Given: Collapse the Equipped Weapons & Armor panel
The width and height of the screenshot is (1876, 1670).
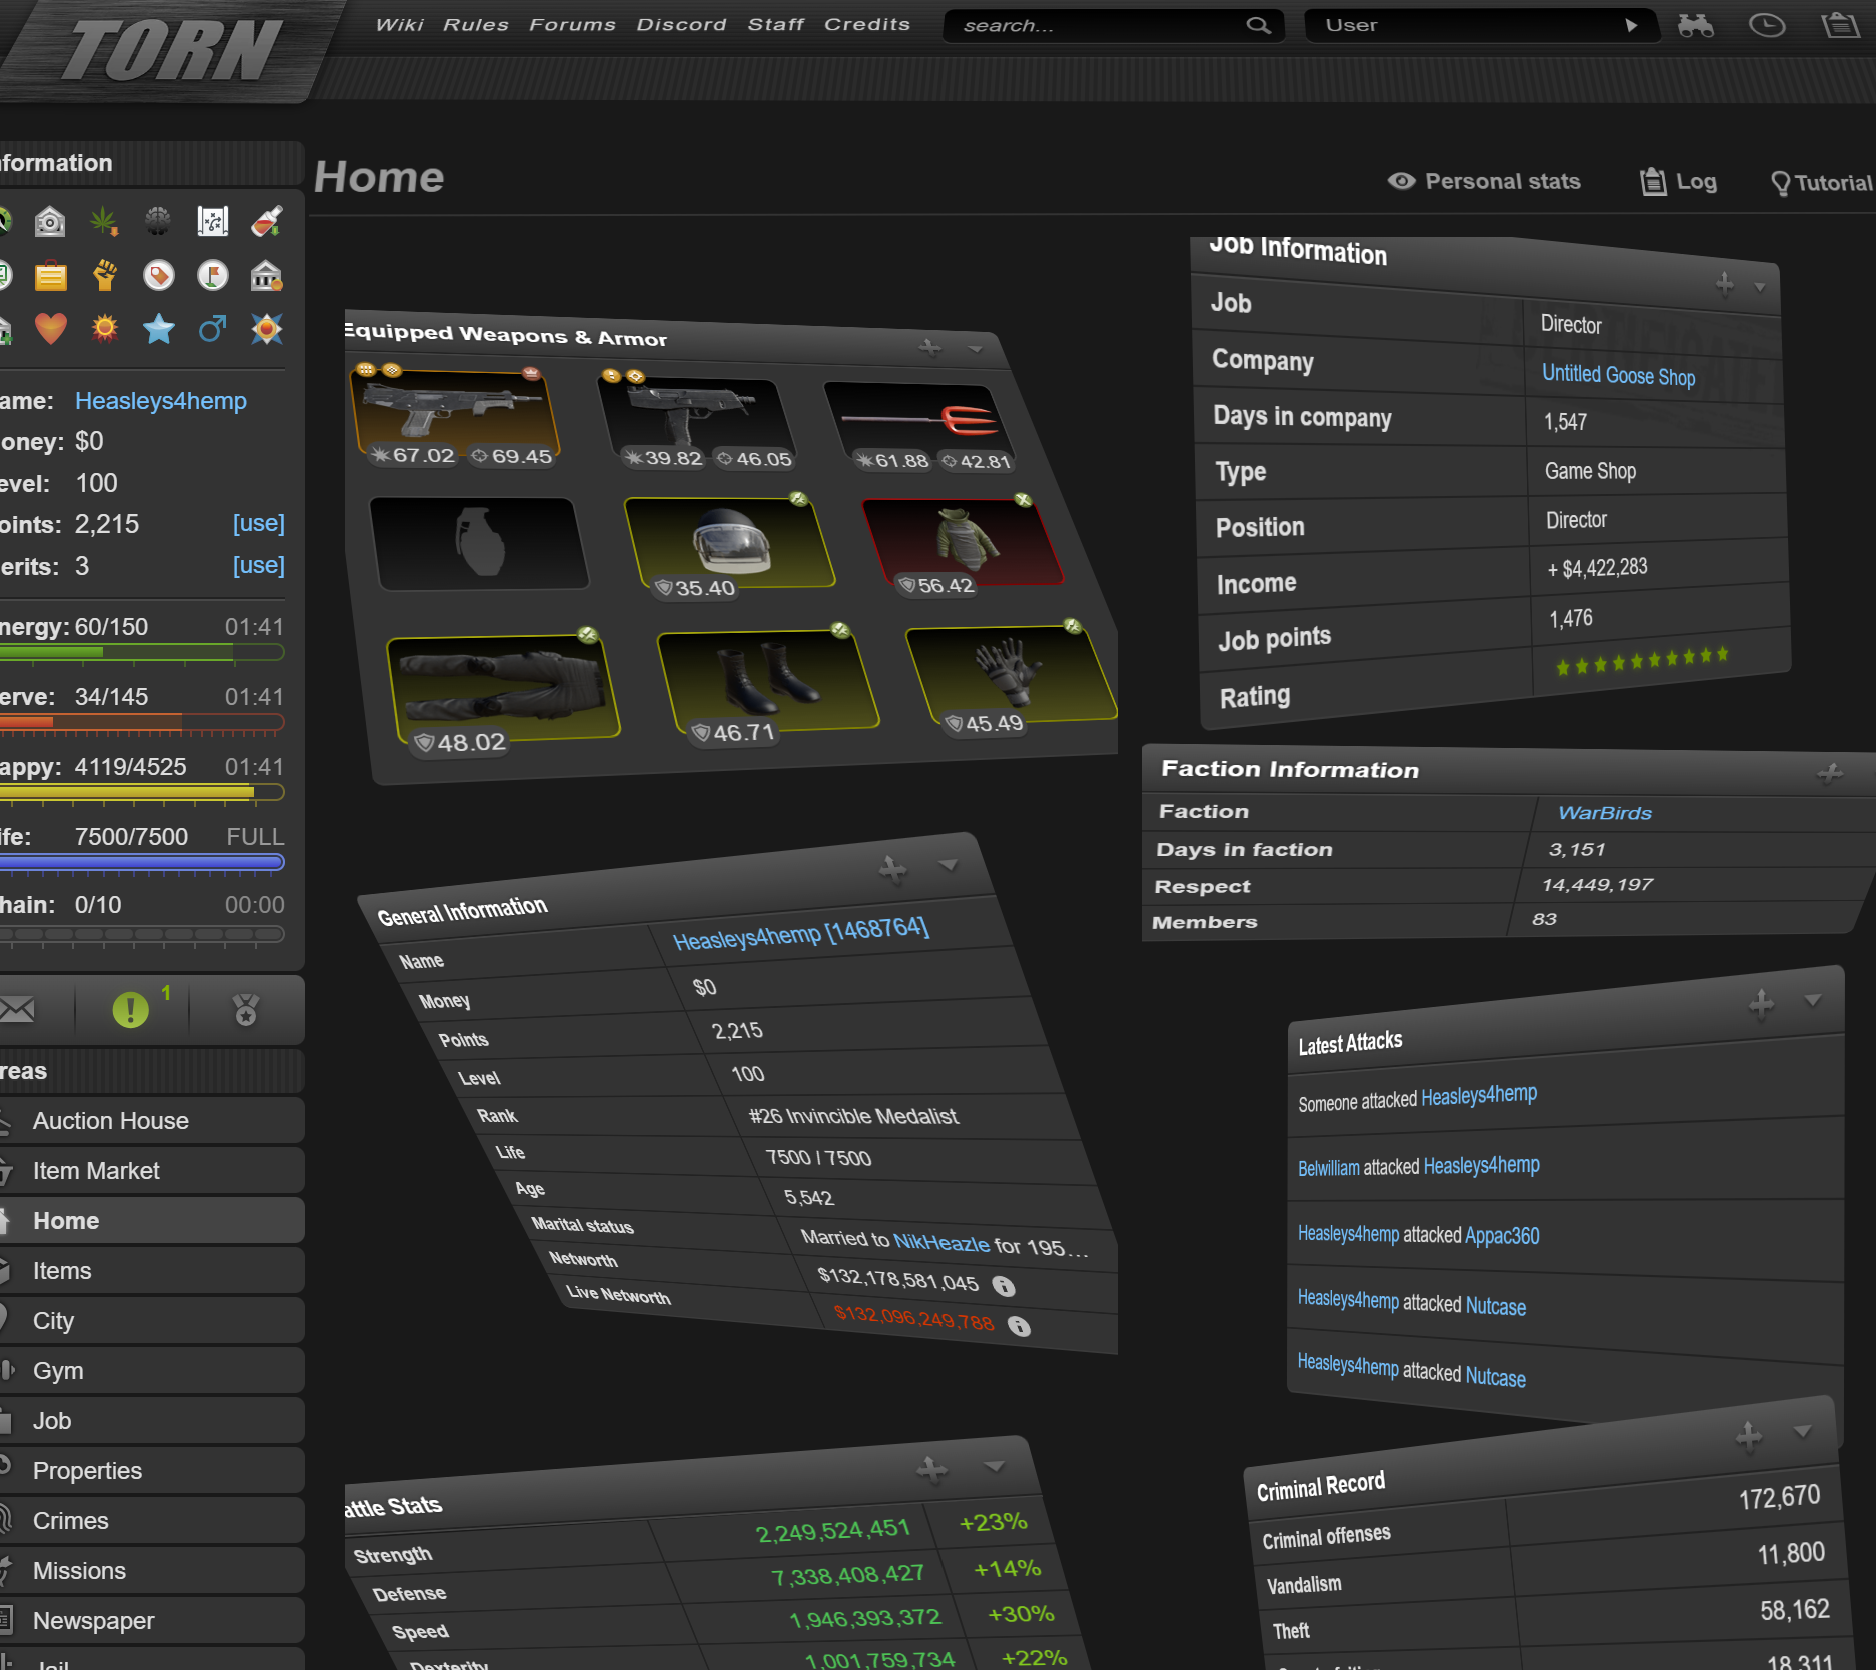Looking at the screenshot, I should 975,349.
